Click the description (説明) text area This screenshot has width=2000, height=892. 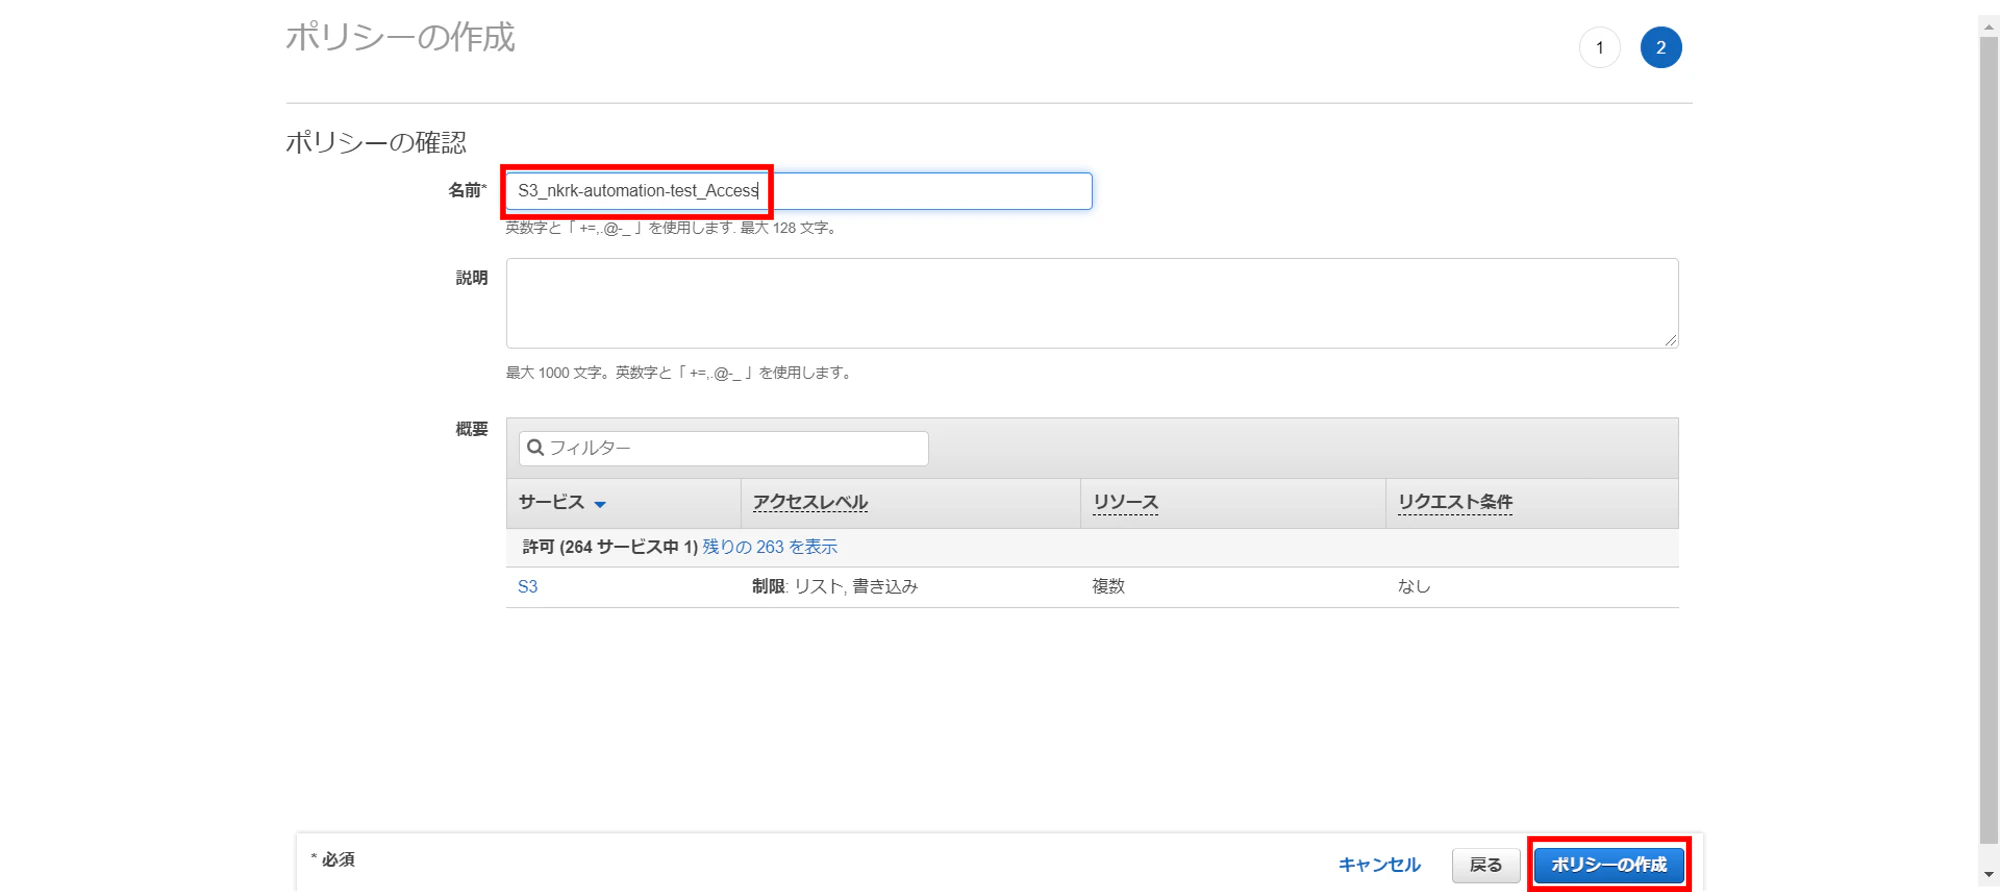pos(1092,303)
